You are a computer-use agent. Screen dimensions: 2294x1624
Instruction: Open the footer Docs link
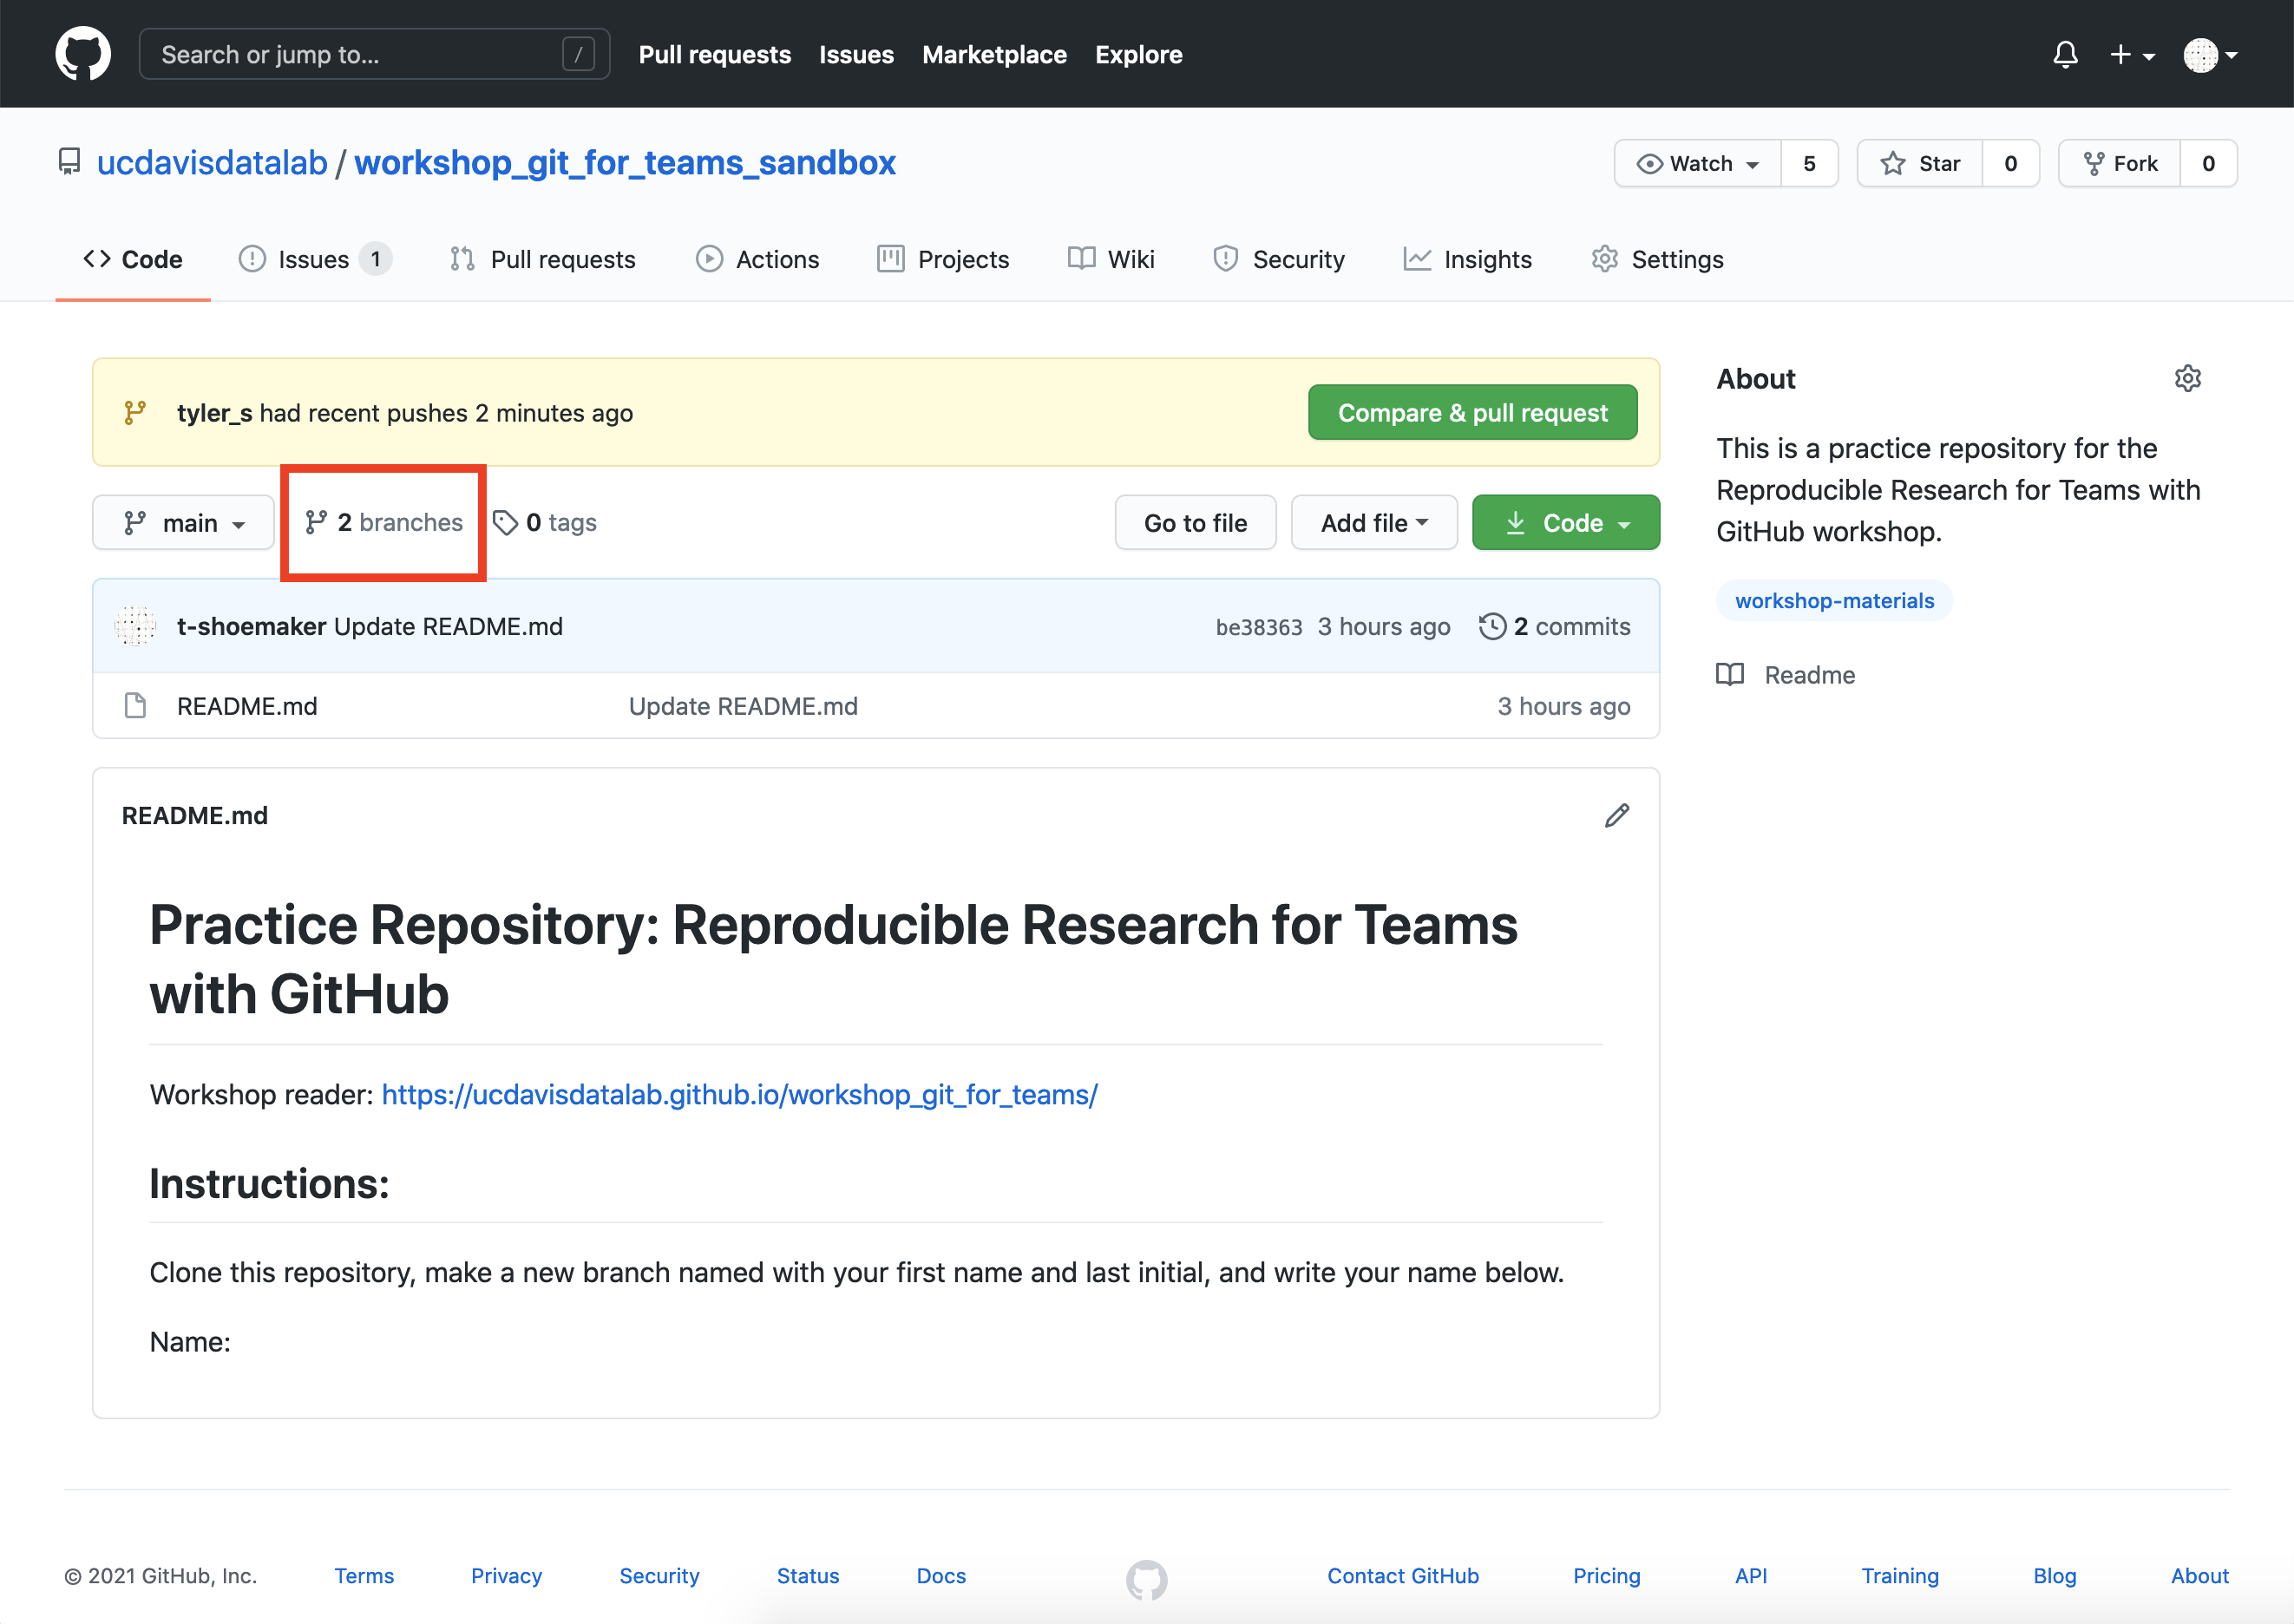click(x=941, y=1575)
